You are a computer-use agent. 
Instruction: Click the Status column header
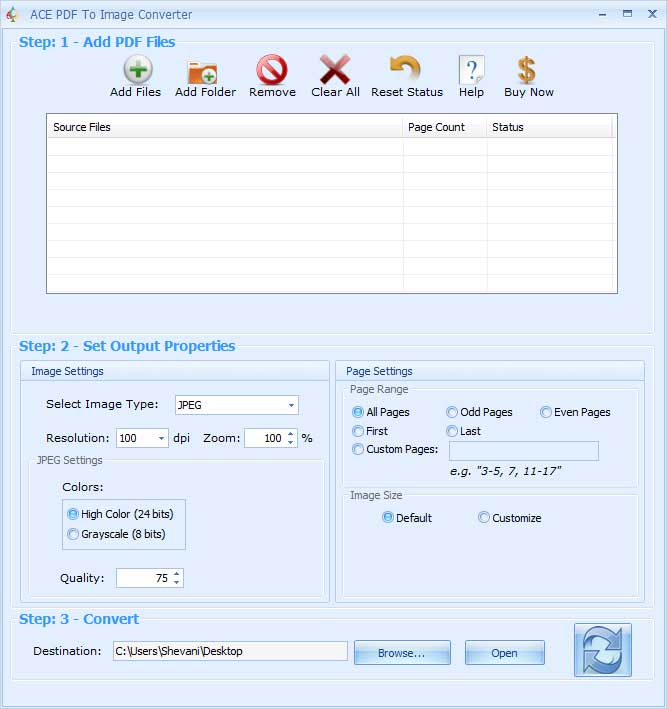[549, 127]
